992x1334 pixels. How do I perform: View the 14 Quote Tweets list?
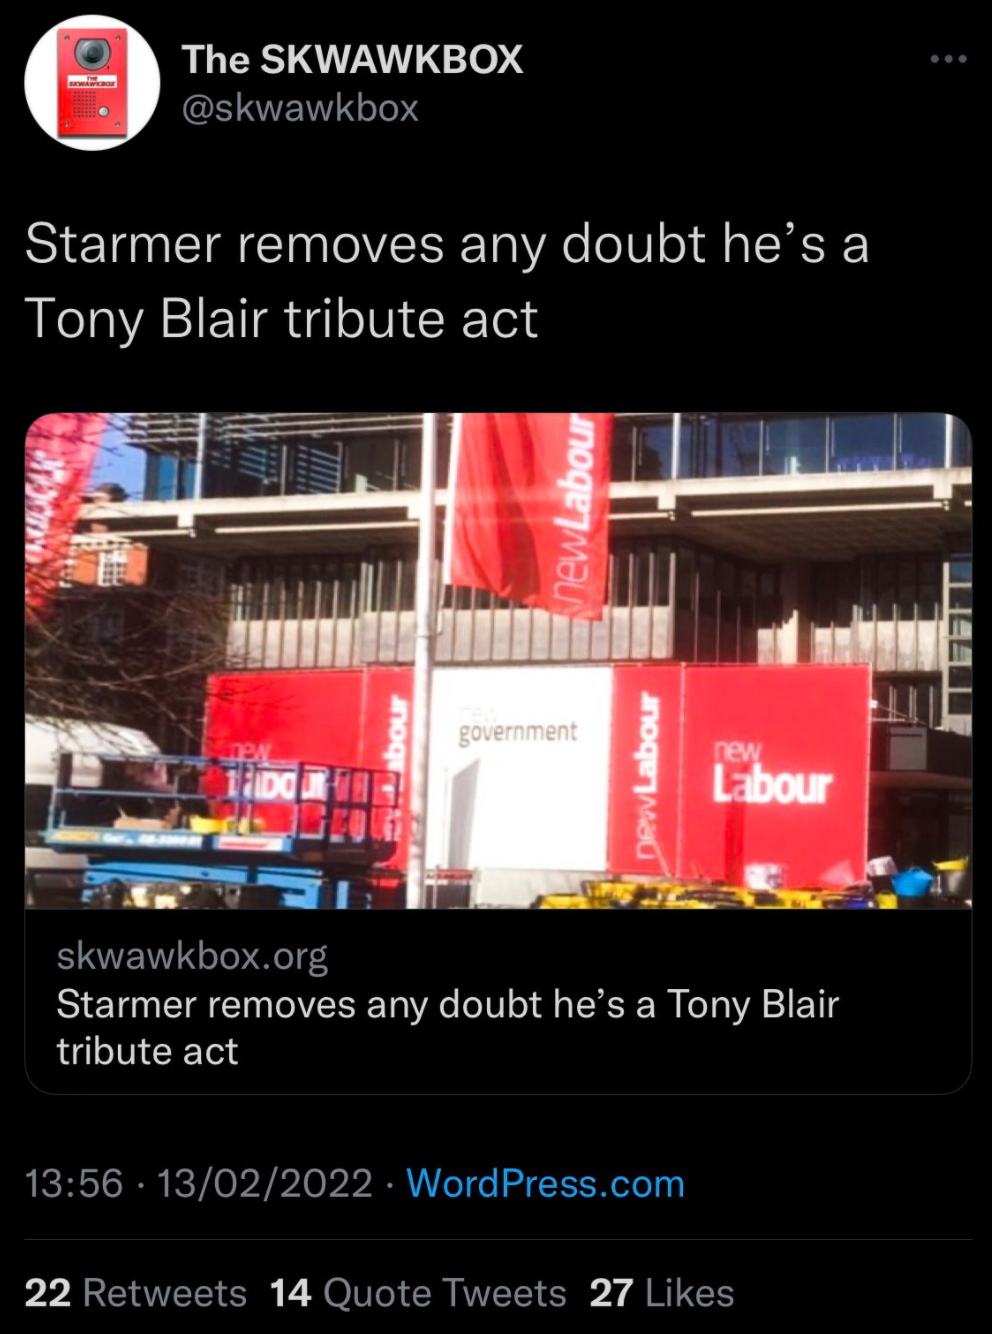(x=418, y=1293)
